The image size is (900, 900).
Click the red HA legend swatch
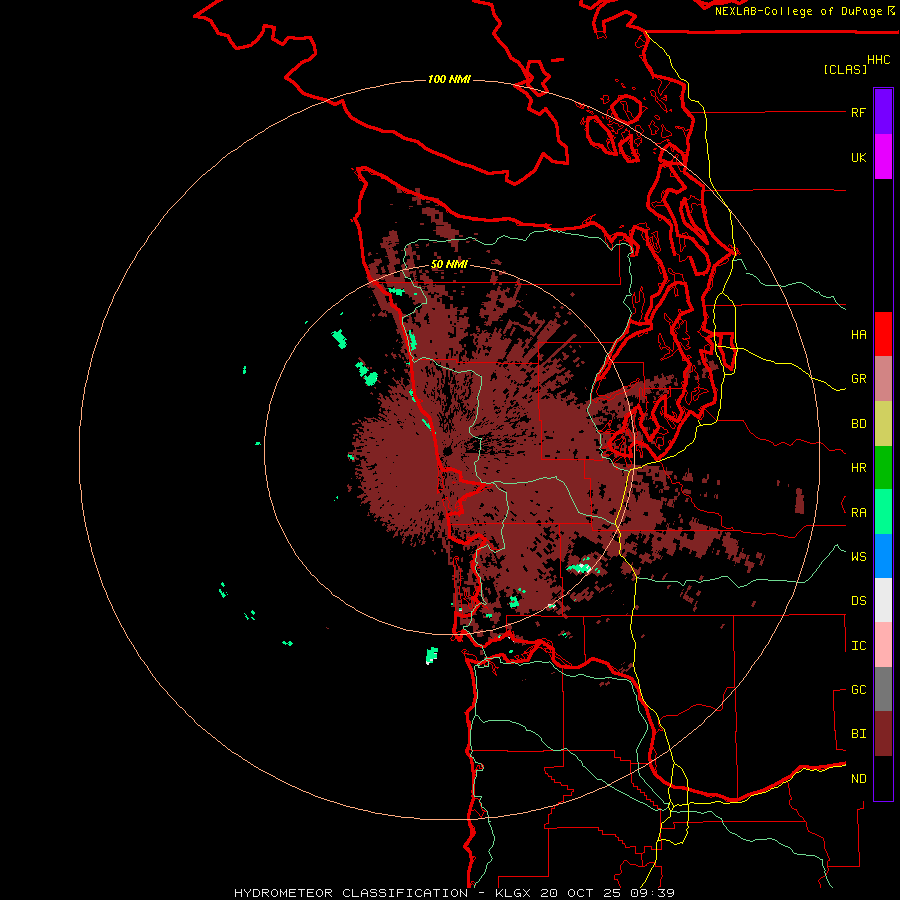(883, 334)
